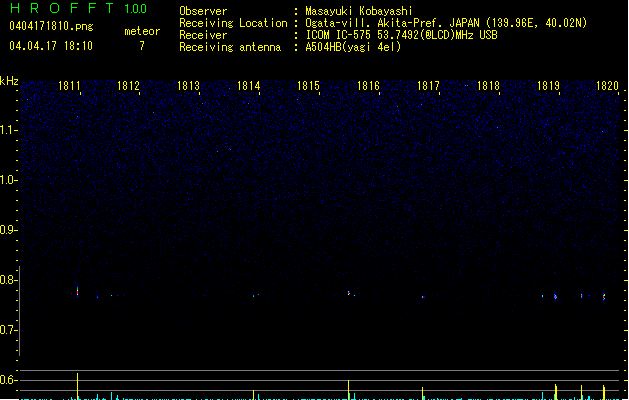The height and width of the screenshot is (400, 629).
Task: Click the meteor echo between 1815 and 1816
Action: (349, 293)
